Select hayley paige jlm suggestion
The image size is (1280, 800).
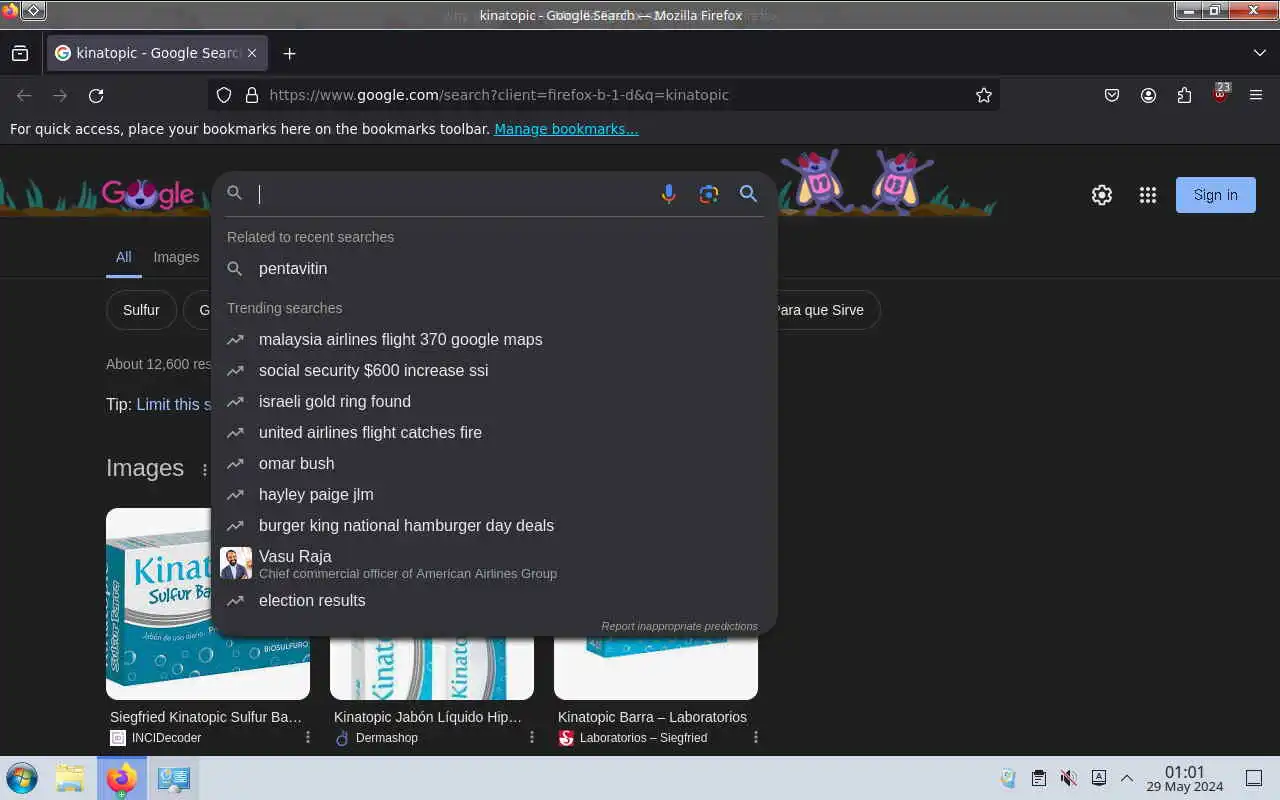pyautogui.click(x=495, y=494)
